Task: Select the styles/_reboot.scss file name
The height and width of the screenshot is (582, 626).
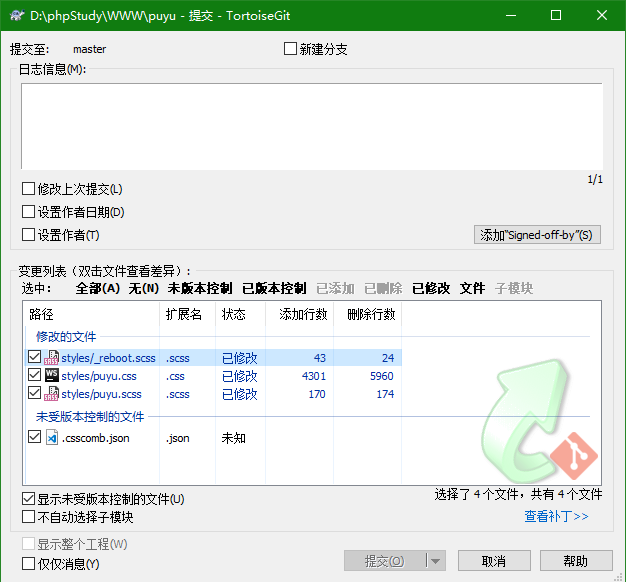Action: 108,358
